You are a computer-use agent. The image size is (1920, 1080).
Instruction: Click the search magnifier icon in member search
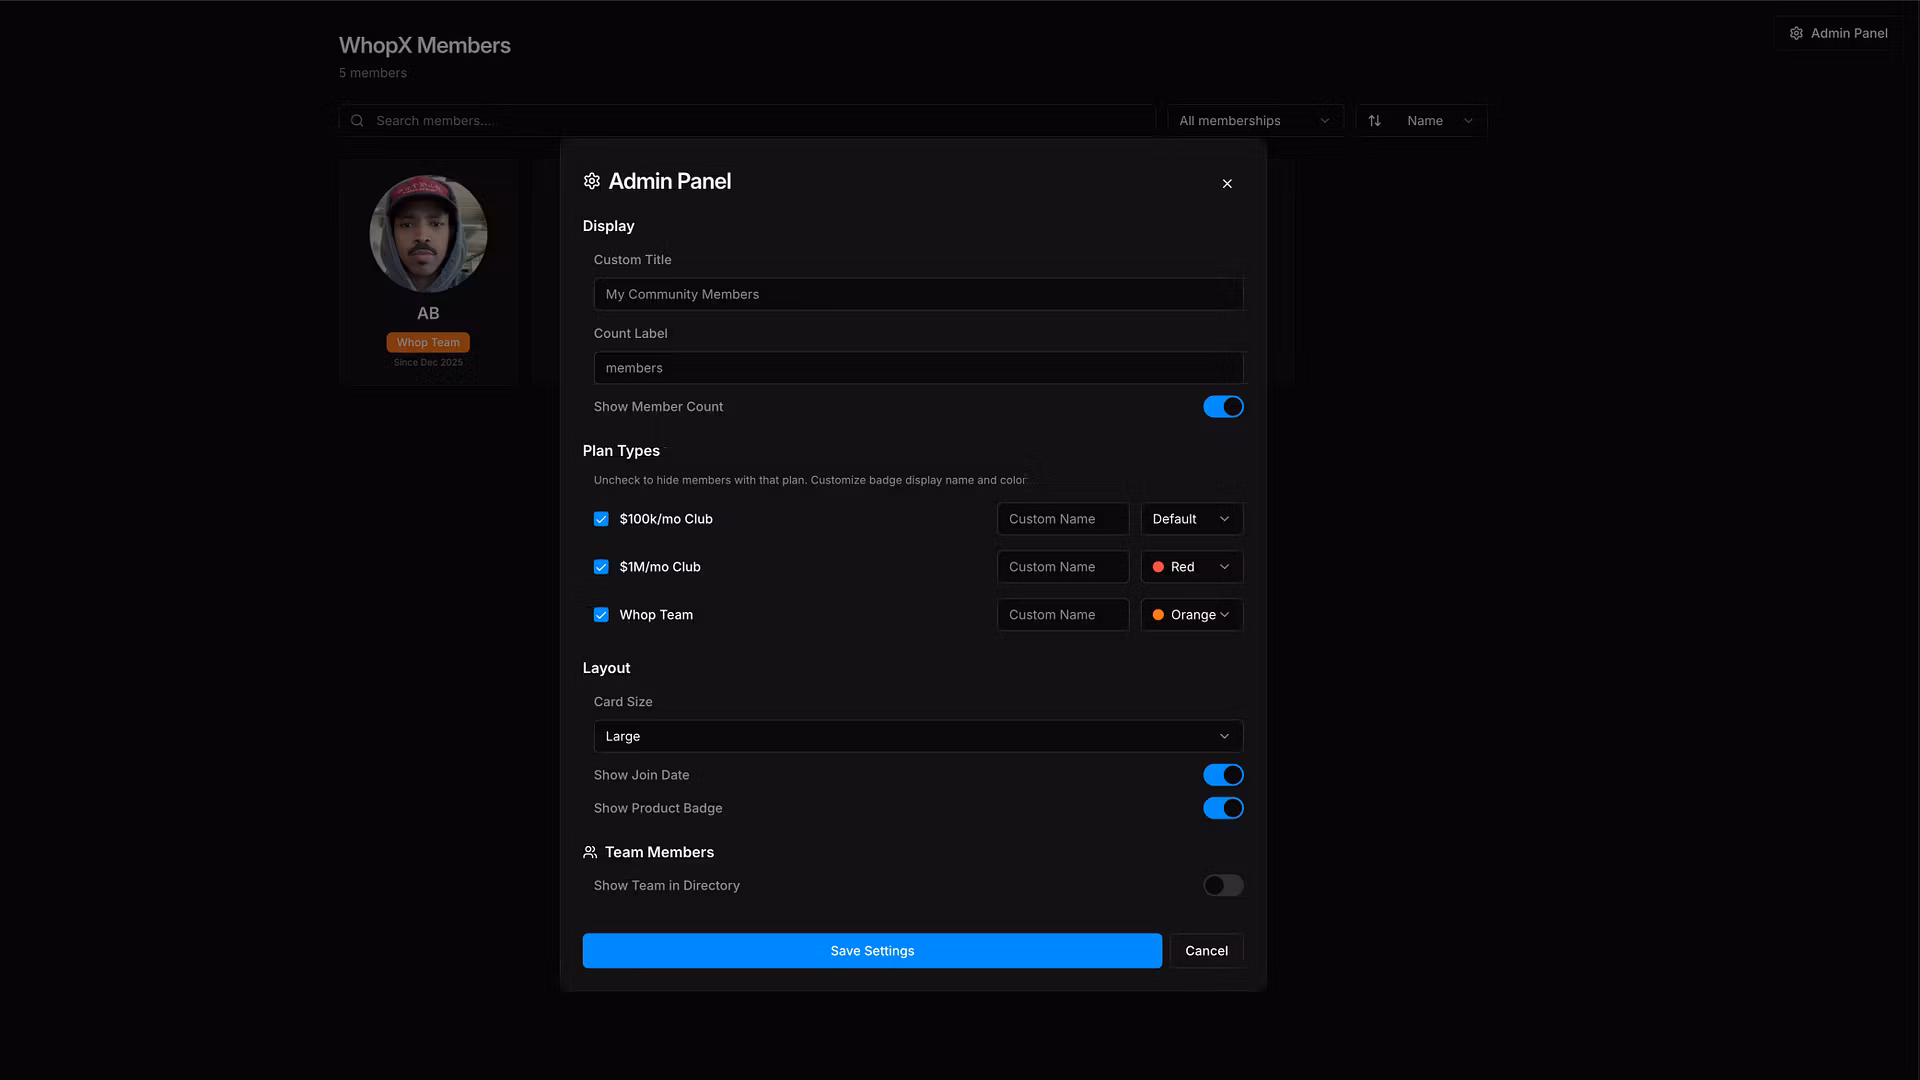pyautogui.click(x=357, y=120)
